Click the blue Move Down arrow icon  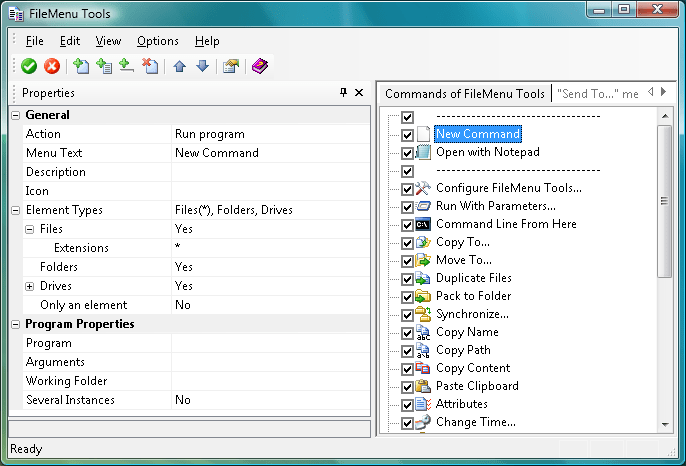[202, 67]
